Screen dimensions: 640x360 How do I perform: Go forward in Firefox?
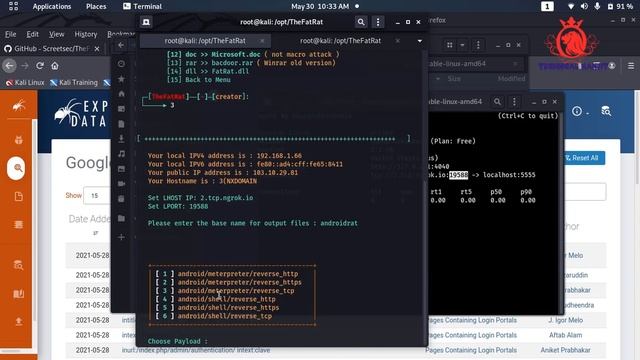[25, 66]
